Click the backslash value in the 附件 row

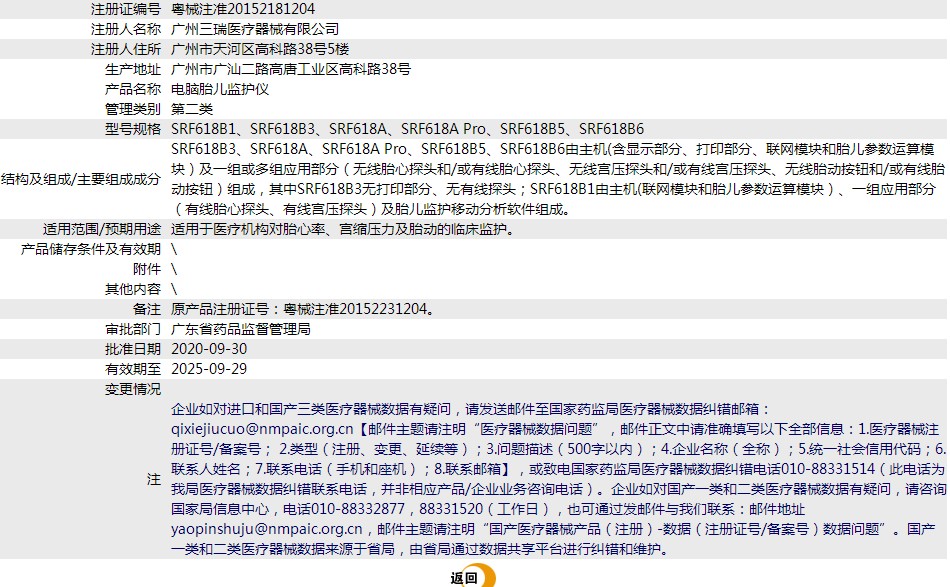click(174, 269)
